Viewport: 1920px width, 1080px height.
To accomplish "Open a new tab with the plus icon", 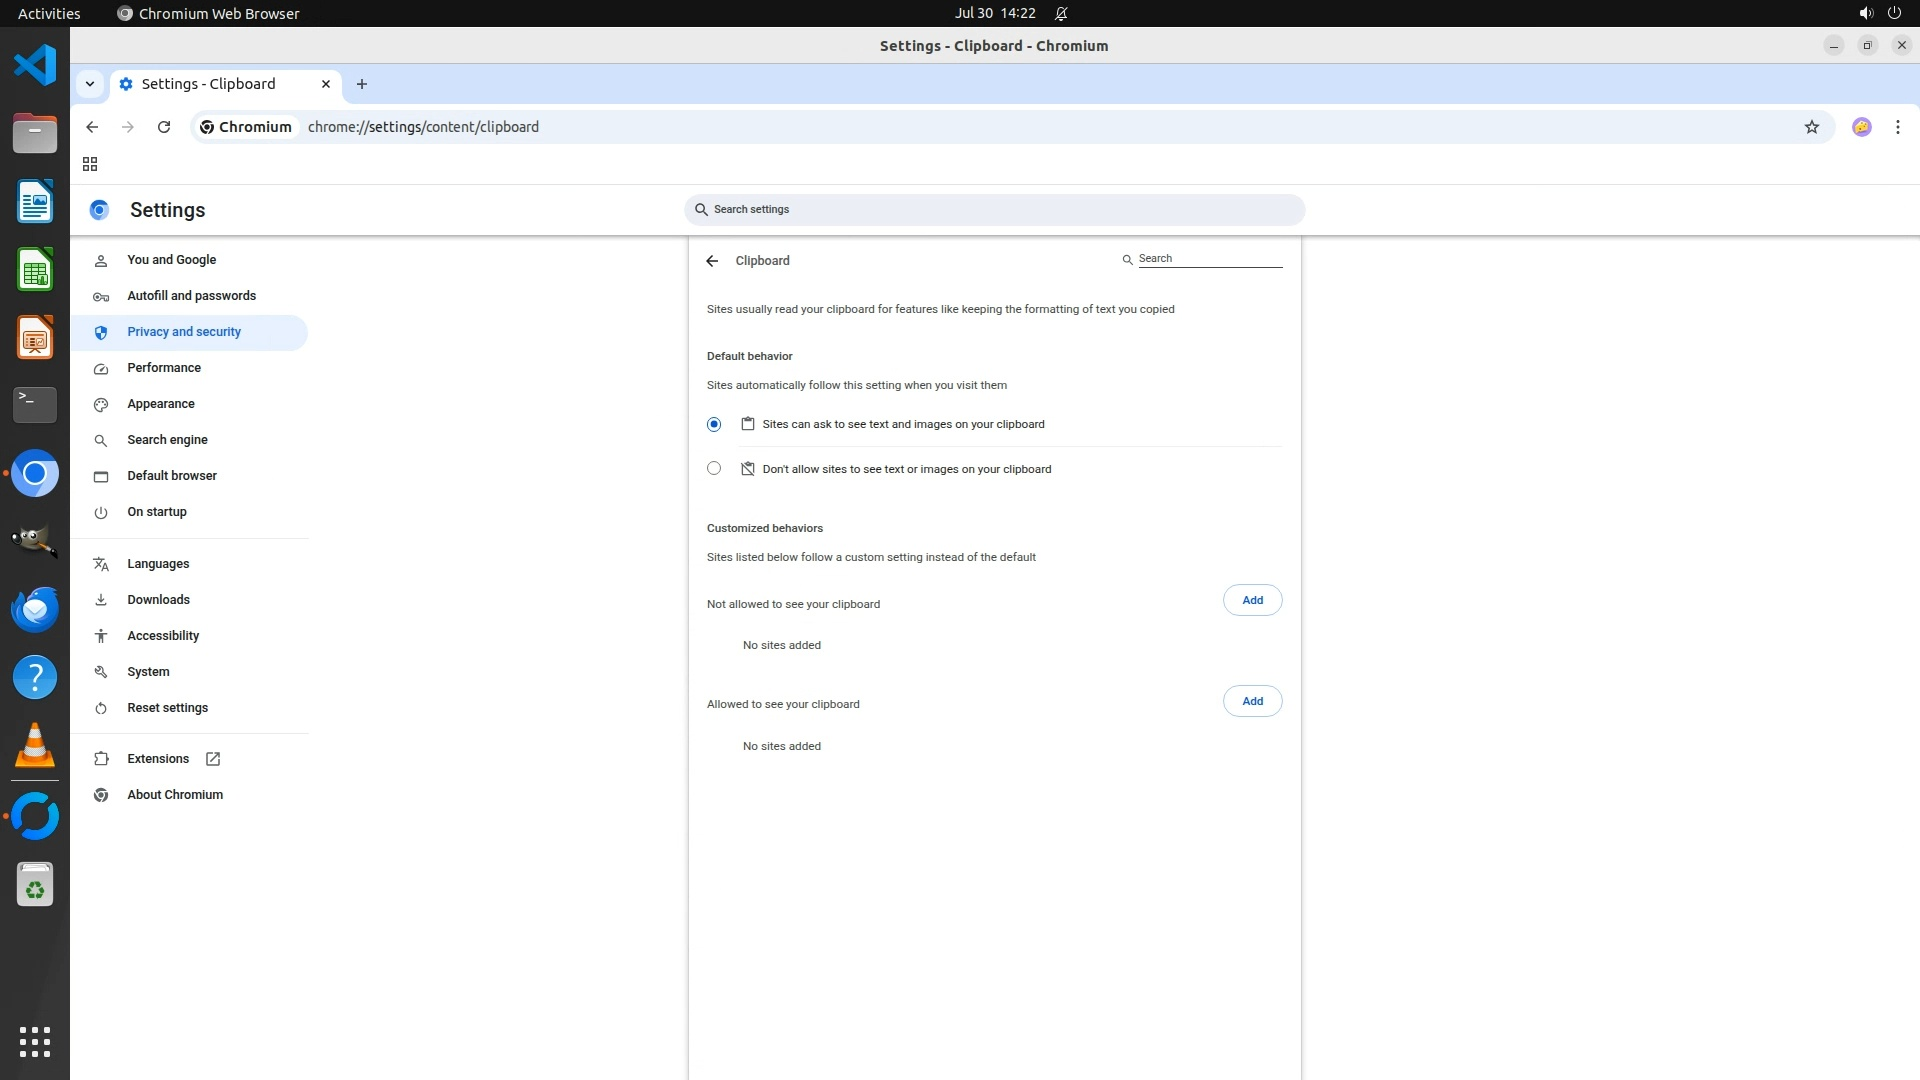I will 362,84.
